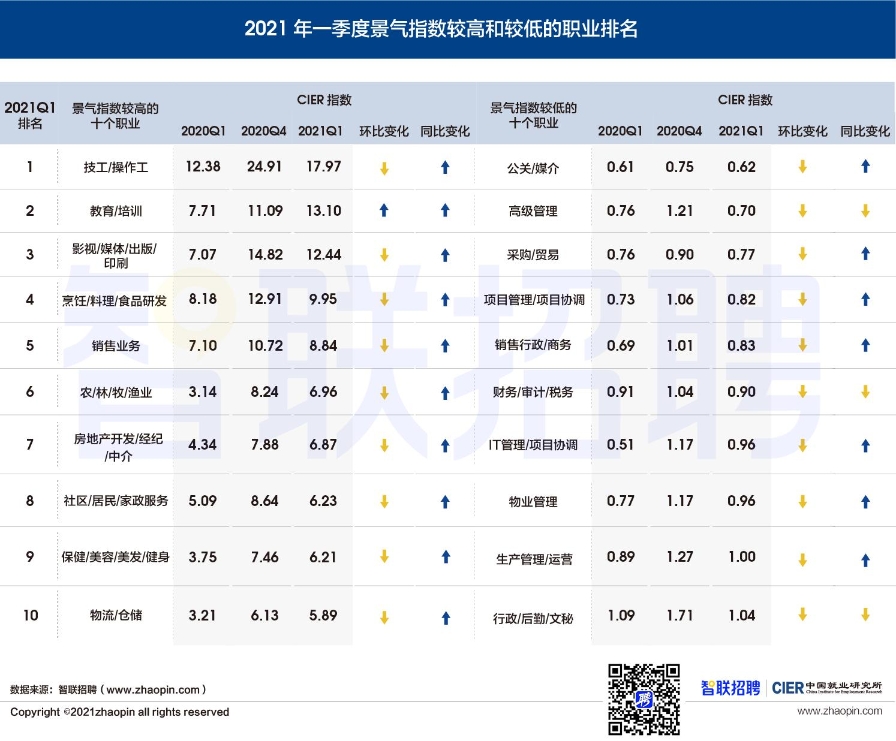896x741 pixels.
Task: Click 行政/后勤/文秘 环比变化 down arrow
Action: (x=802, y=615)
